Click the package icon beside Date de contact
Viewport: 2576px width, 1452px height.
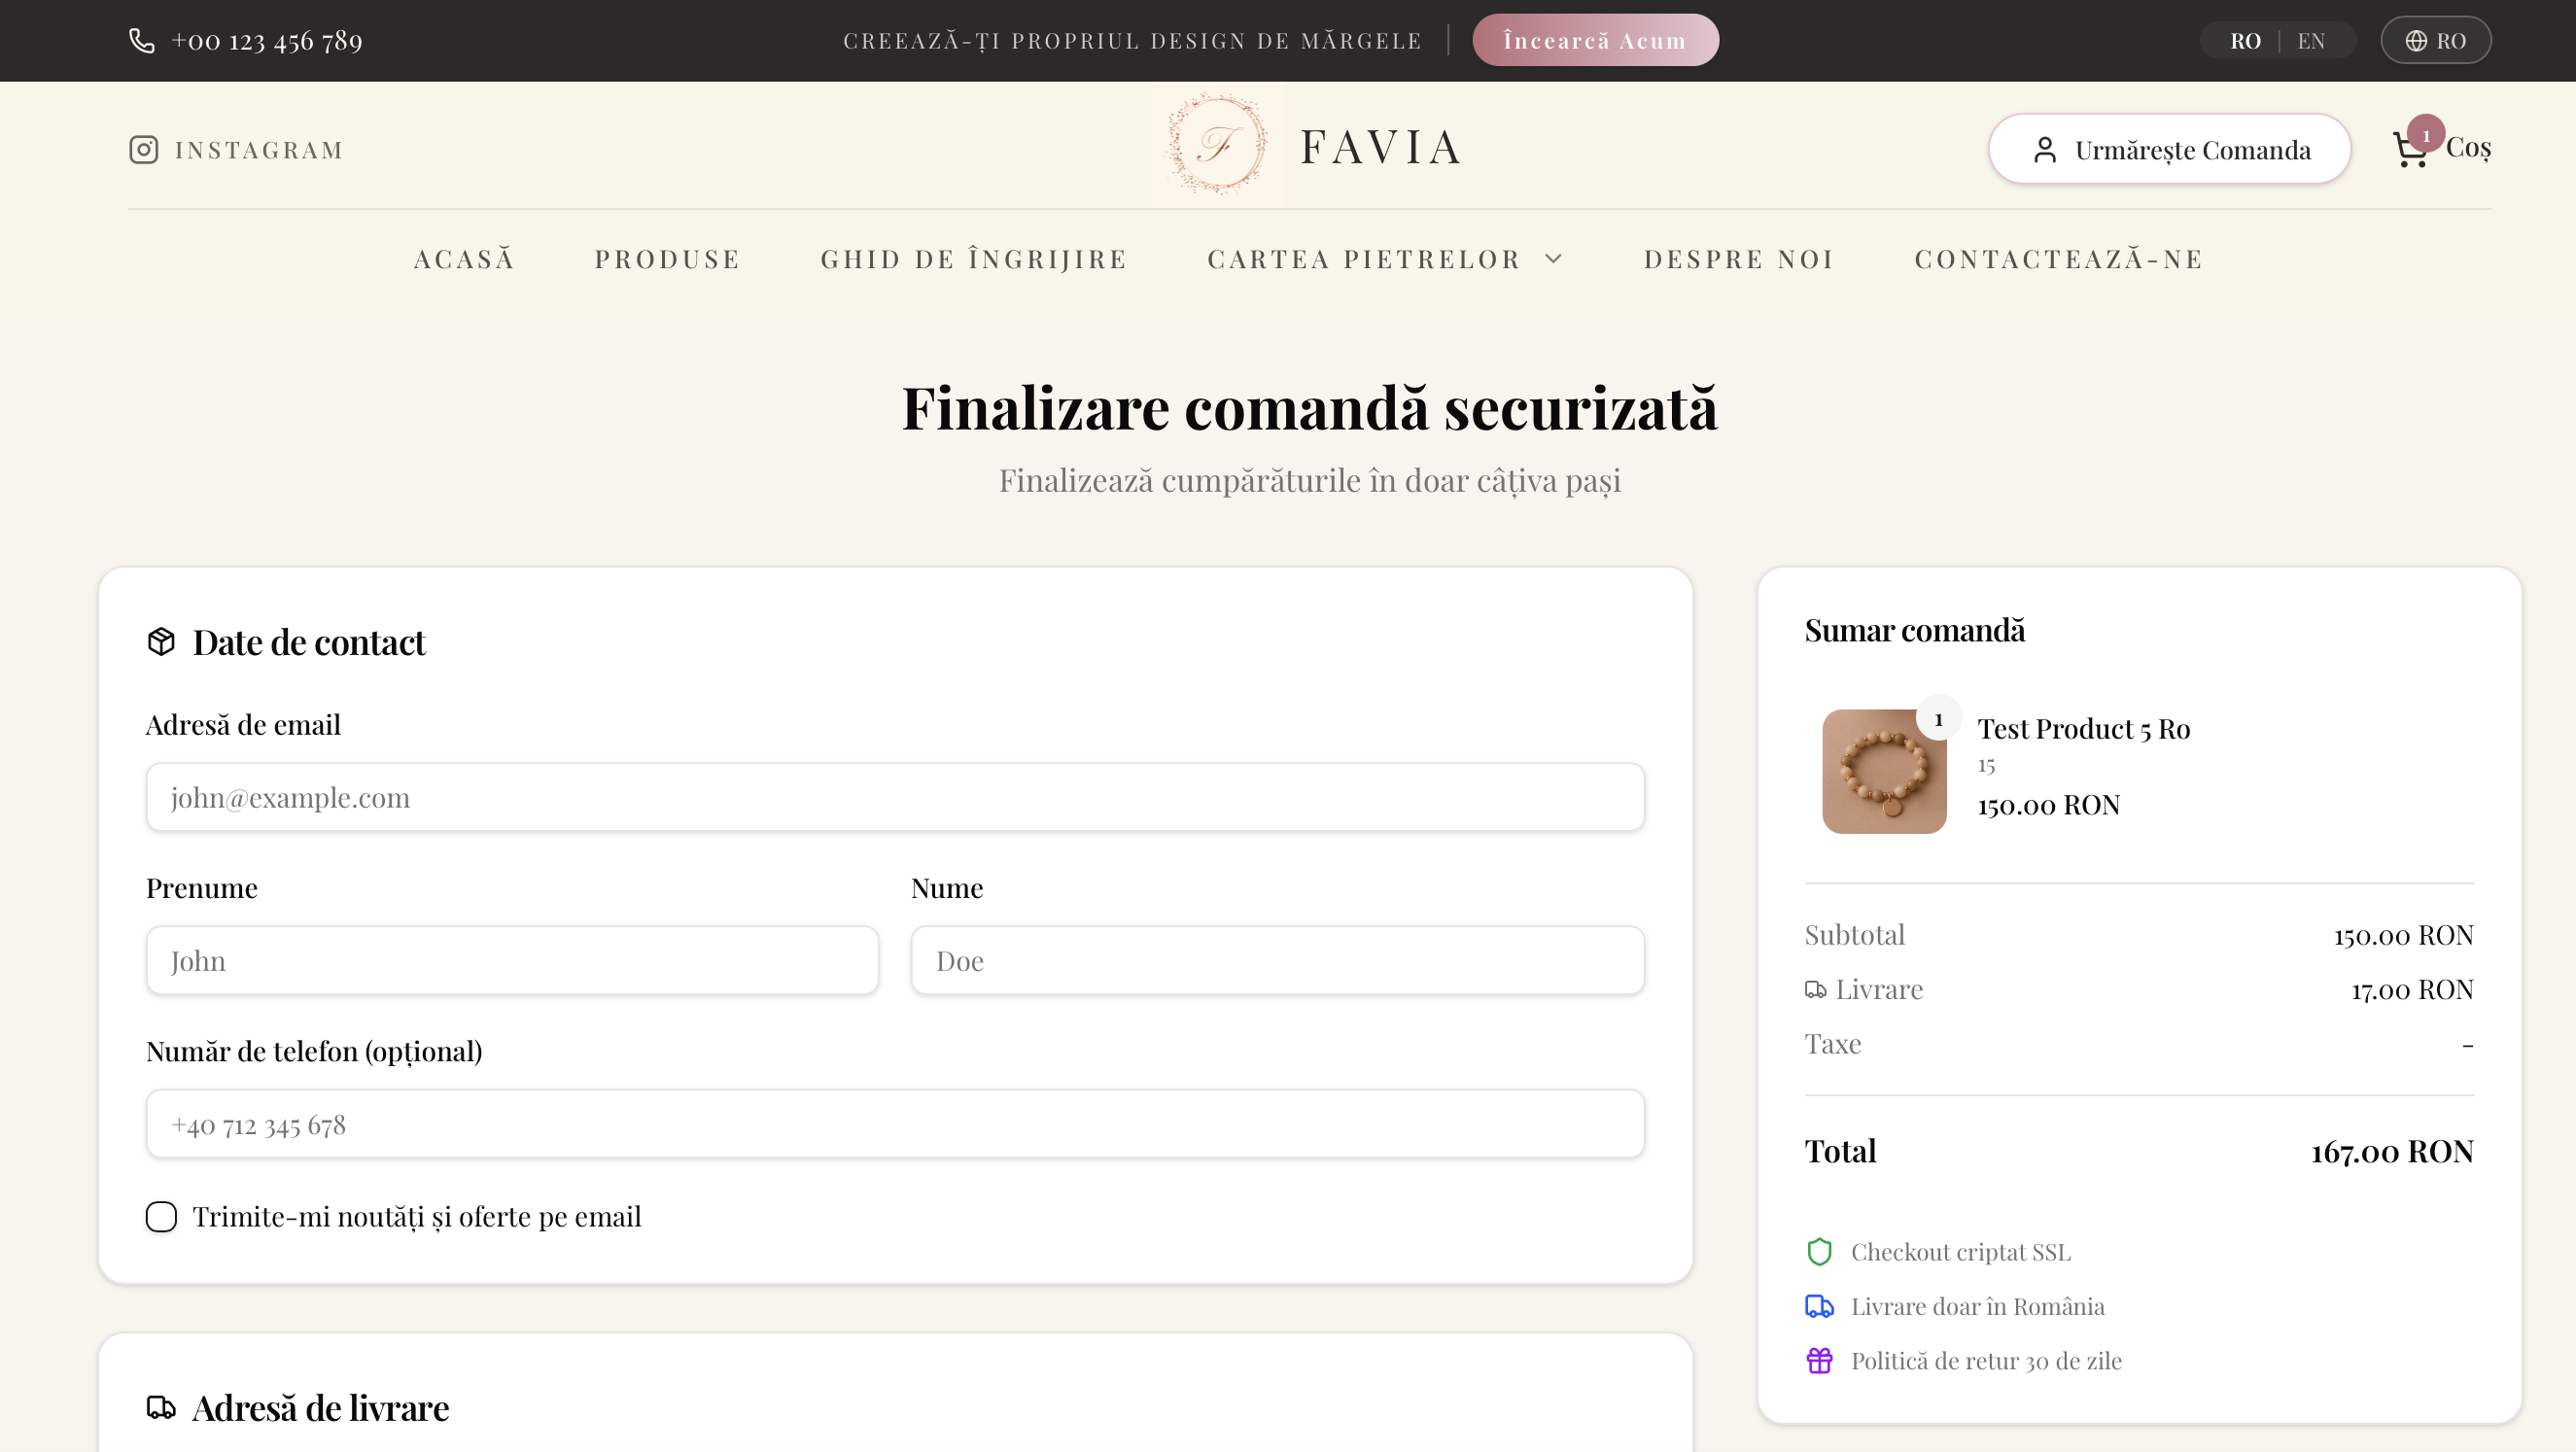pyautogui.click(x=161, y=640)
